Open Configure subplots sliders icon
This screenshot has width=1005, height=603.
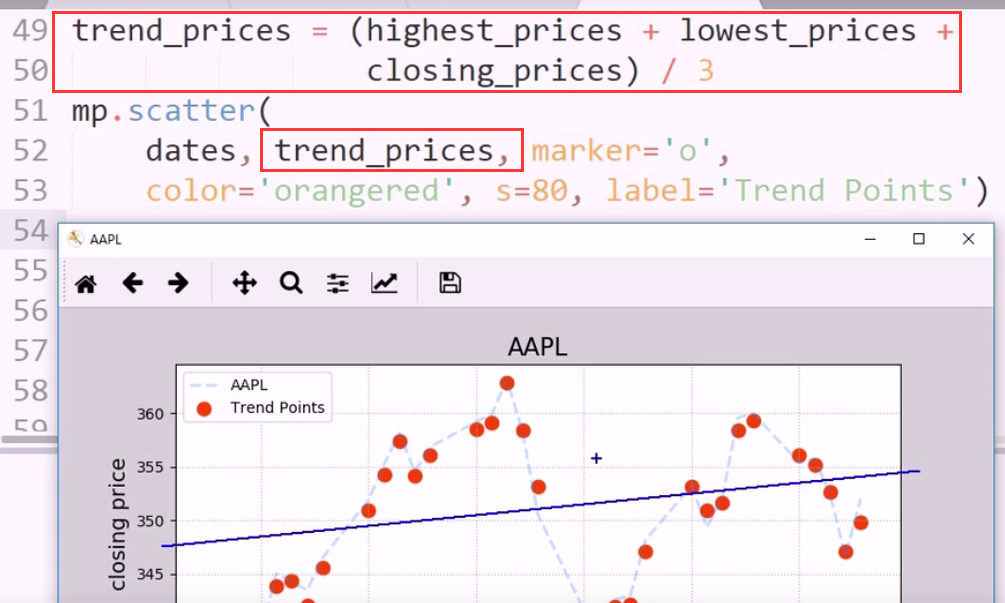[338, 283]
